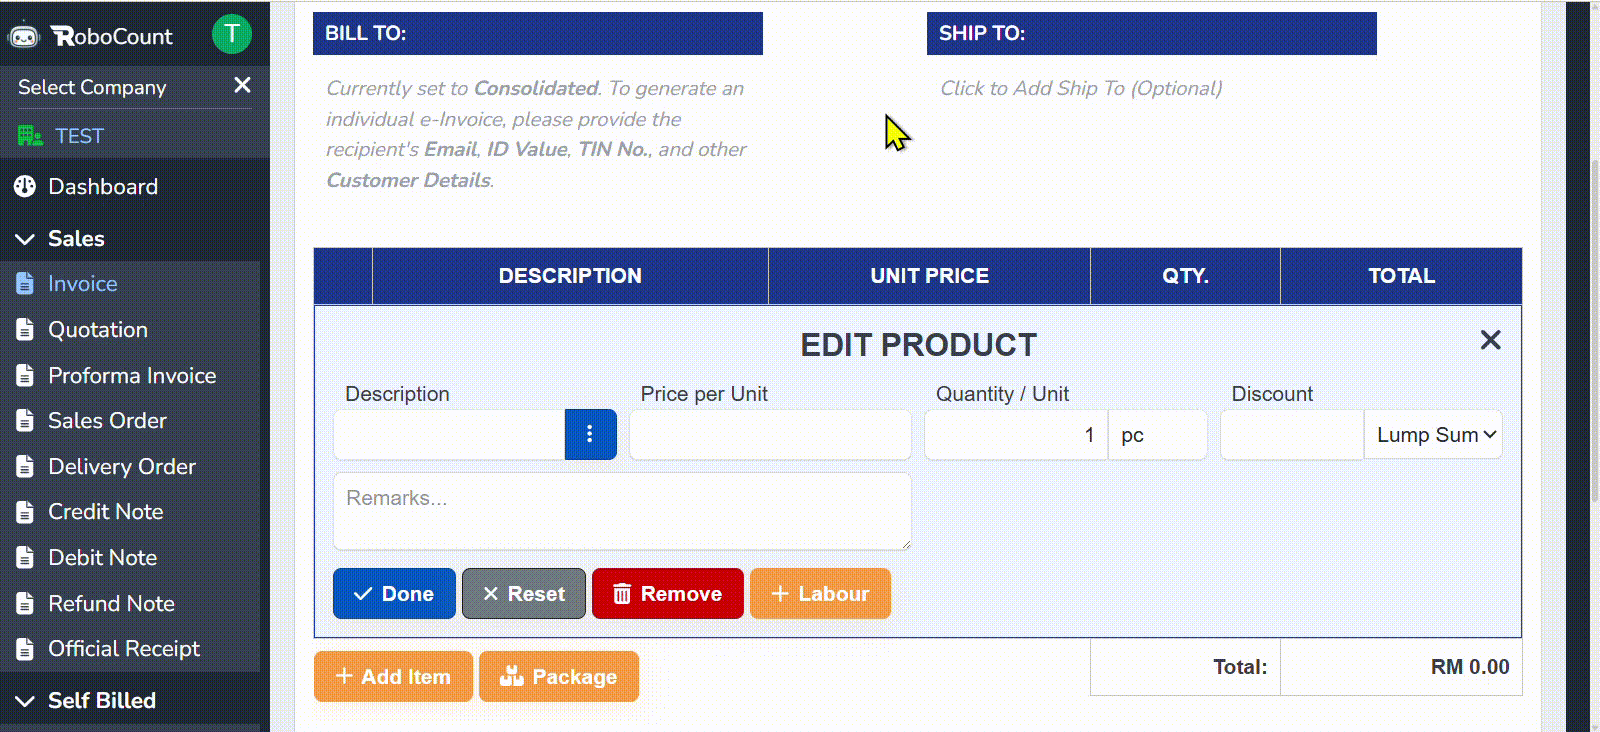Collapse the Sales menu section
Screen dimensions: 1600x732
point(25,239)
